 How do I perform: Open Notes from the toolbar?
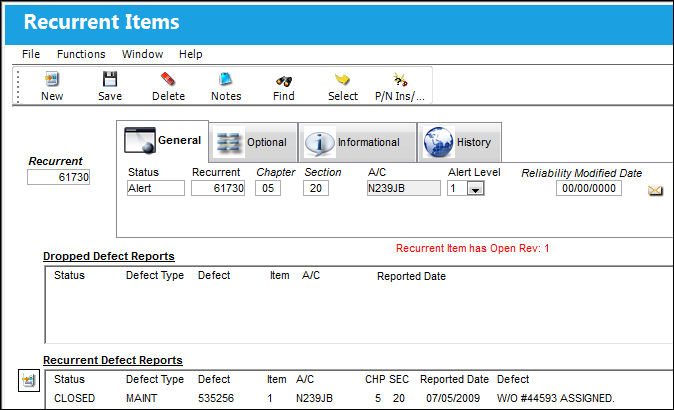[226, 79]
